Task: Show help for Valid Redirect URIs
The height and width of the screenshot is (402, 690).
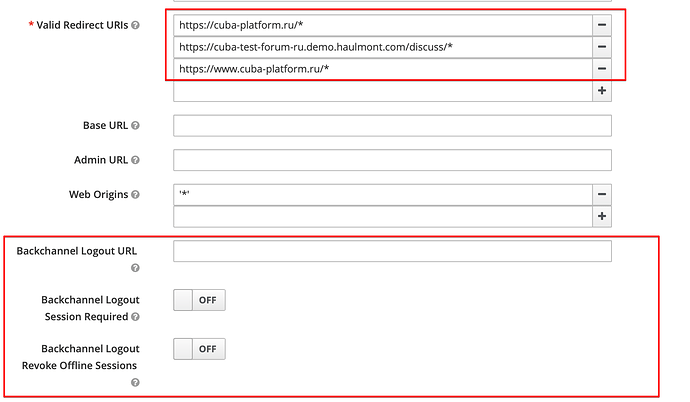Action: click(136, 25)
